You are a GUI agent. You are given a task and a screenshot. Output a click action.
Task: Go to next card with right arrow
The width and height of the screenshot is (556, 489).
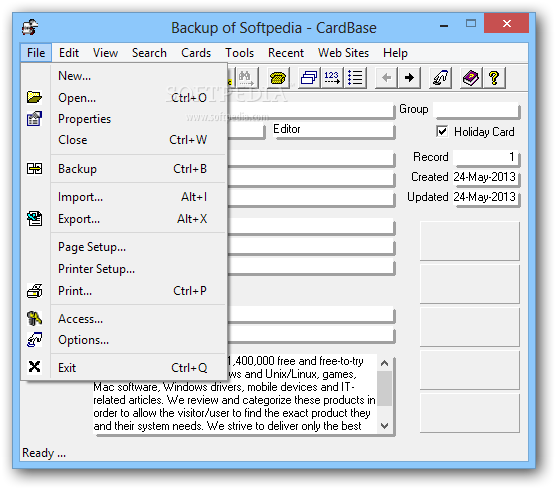[x=409, y=77]
